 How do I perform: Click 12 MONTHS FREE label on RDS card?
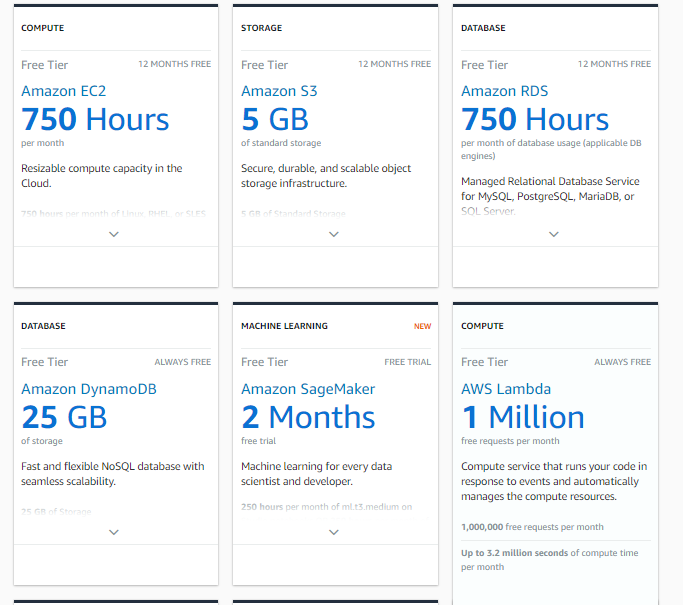point(615,64)
